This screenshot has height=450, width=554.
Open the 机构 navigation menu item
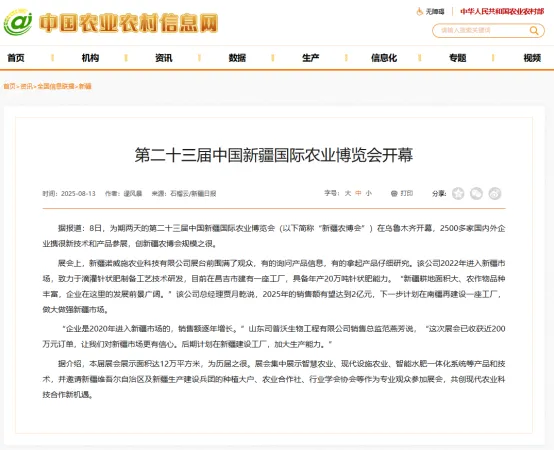click(x=90, y=58)
